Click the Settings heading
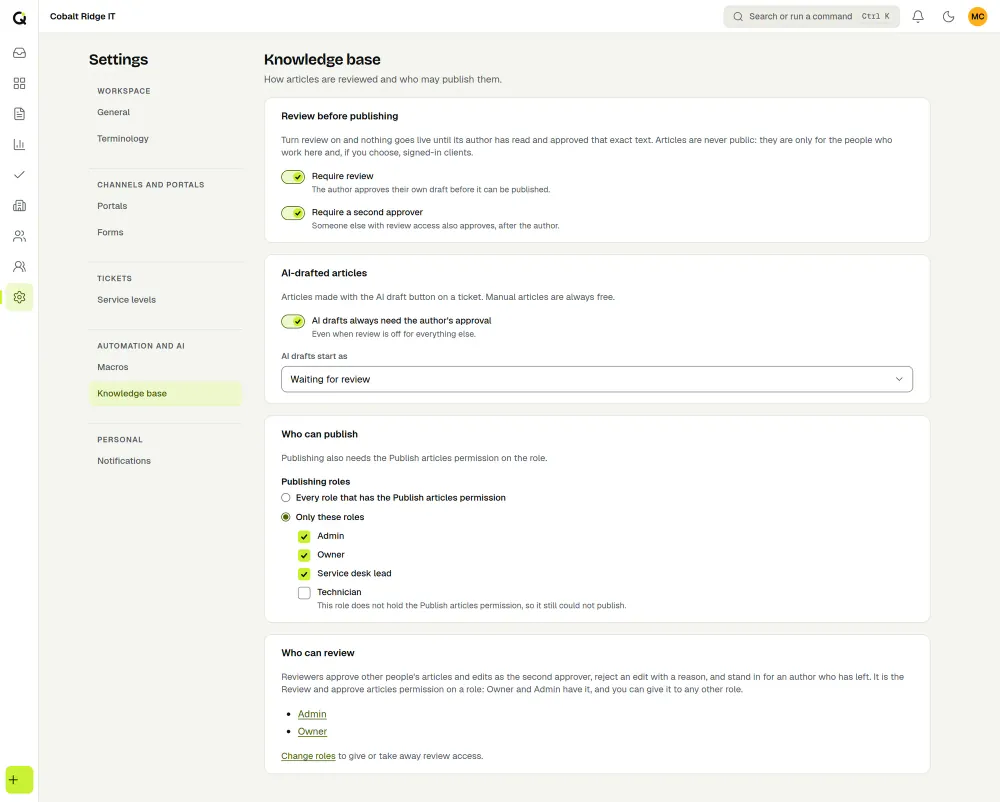The height and width of the screenshot is (802, 1000). tap(119, 59)
